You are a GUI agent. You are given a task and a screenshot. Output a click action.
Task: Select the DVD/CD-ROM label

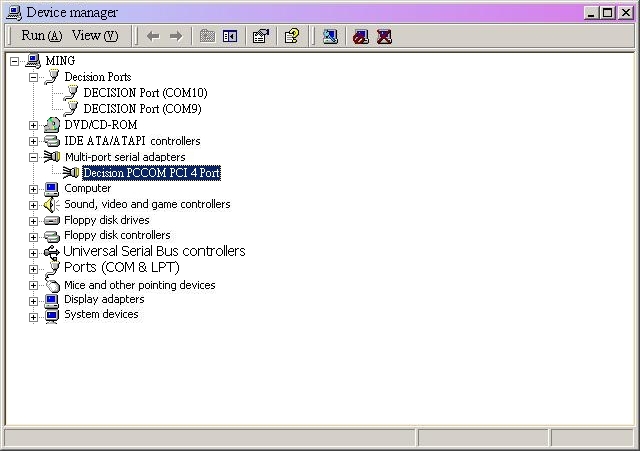[101, 125]
